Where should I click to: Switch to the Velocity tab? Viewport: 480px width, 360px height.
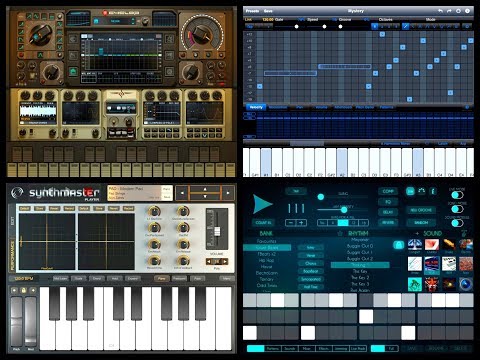click(256, 107)
